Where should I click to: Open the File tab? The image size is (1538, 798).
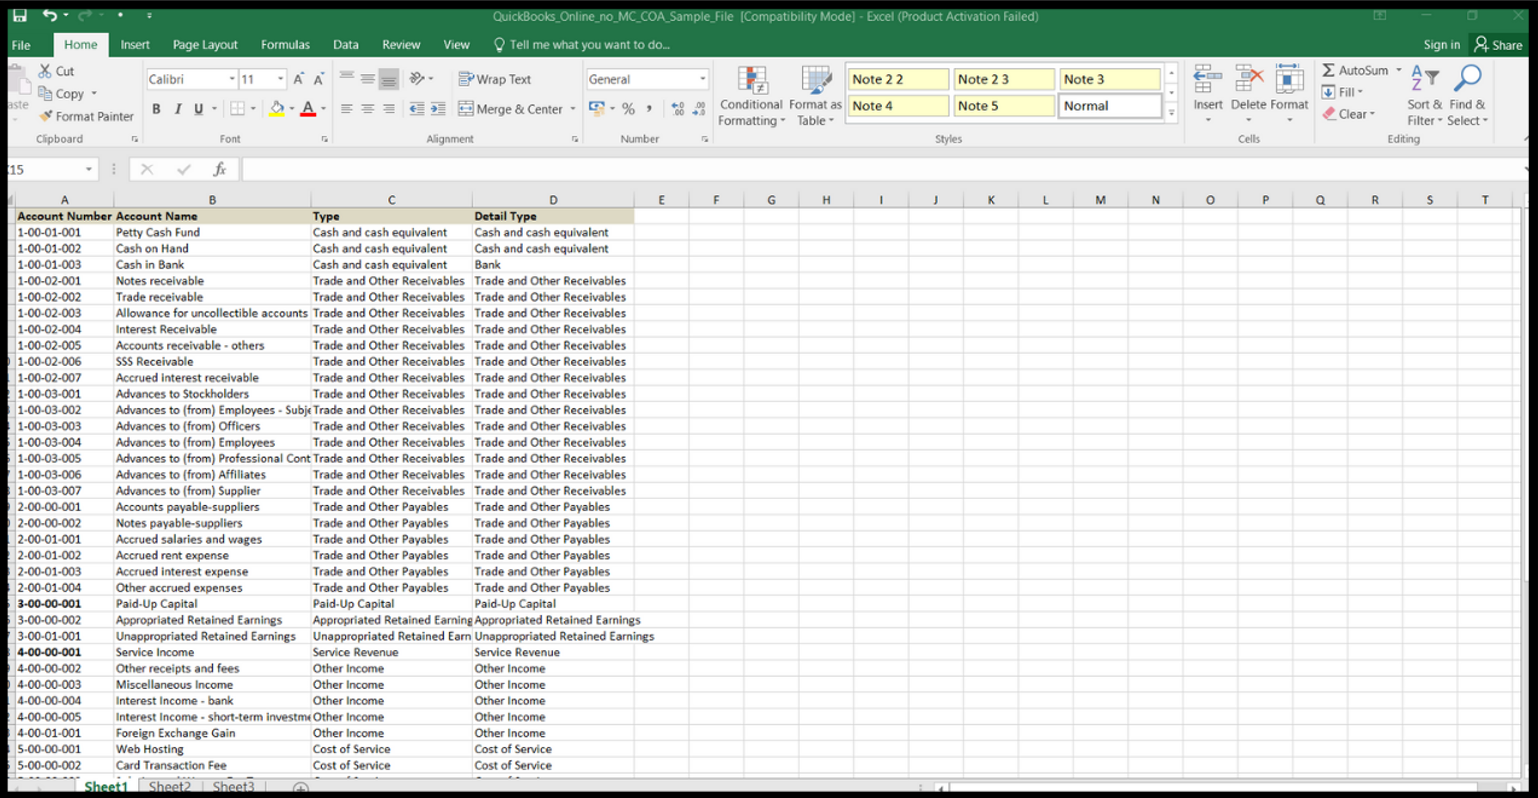[21, 45]
